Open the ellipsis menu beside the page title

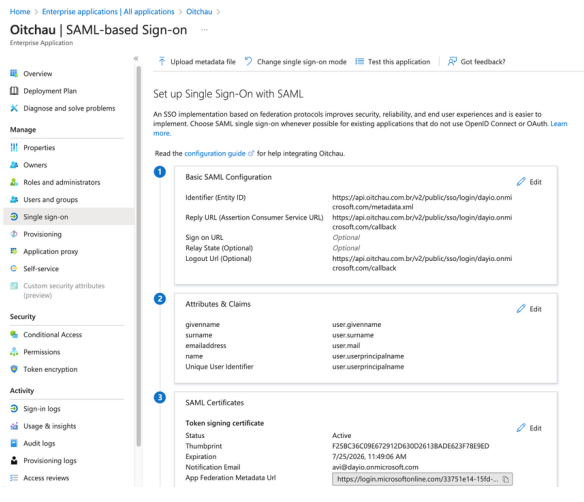pos(204,30)
